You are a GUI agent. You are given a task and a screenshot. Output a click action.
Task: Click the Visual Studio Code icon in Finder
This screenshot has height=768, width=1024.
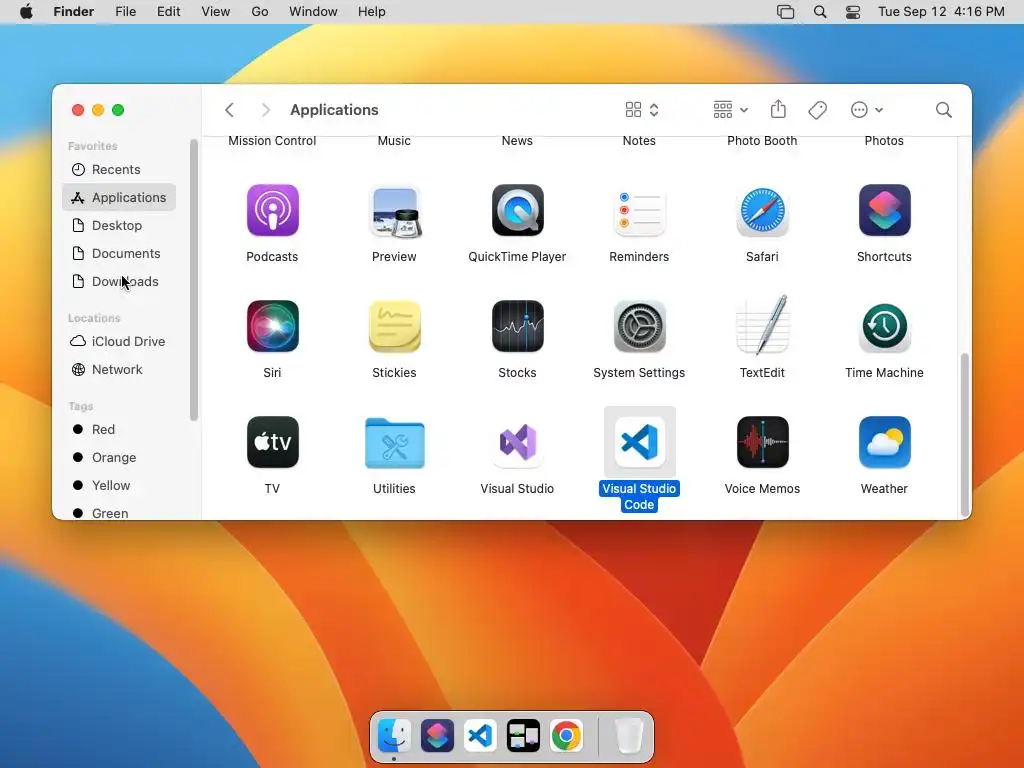point(639,442)
